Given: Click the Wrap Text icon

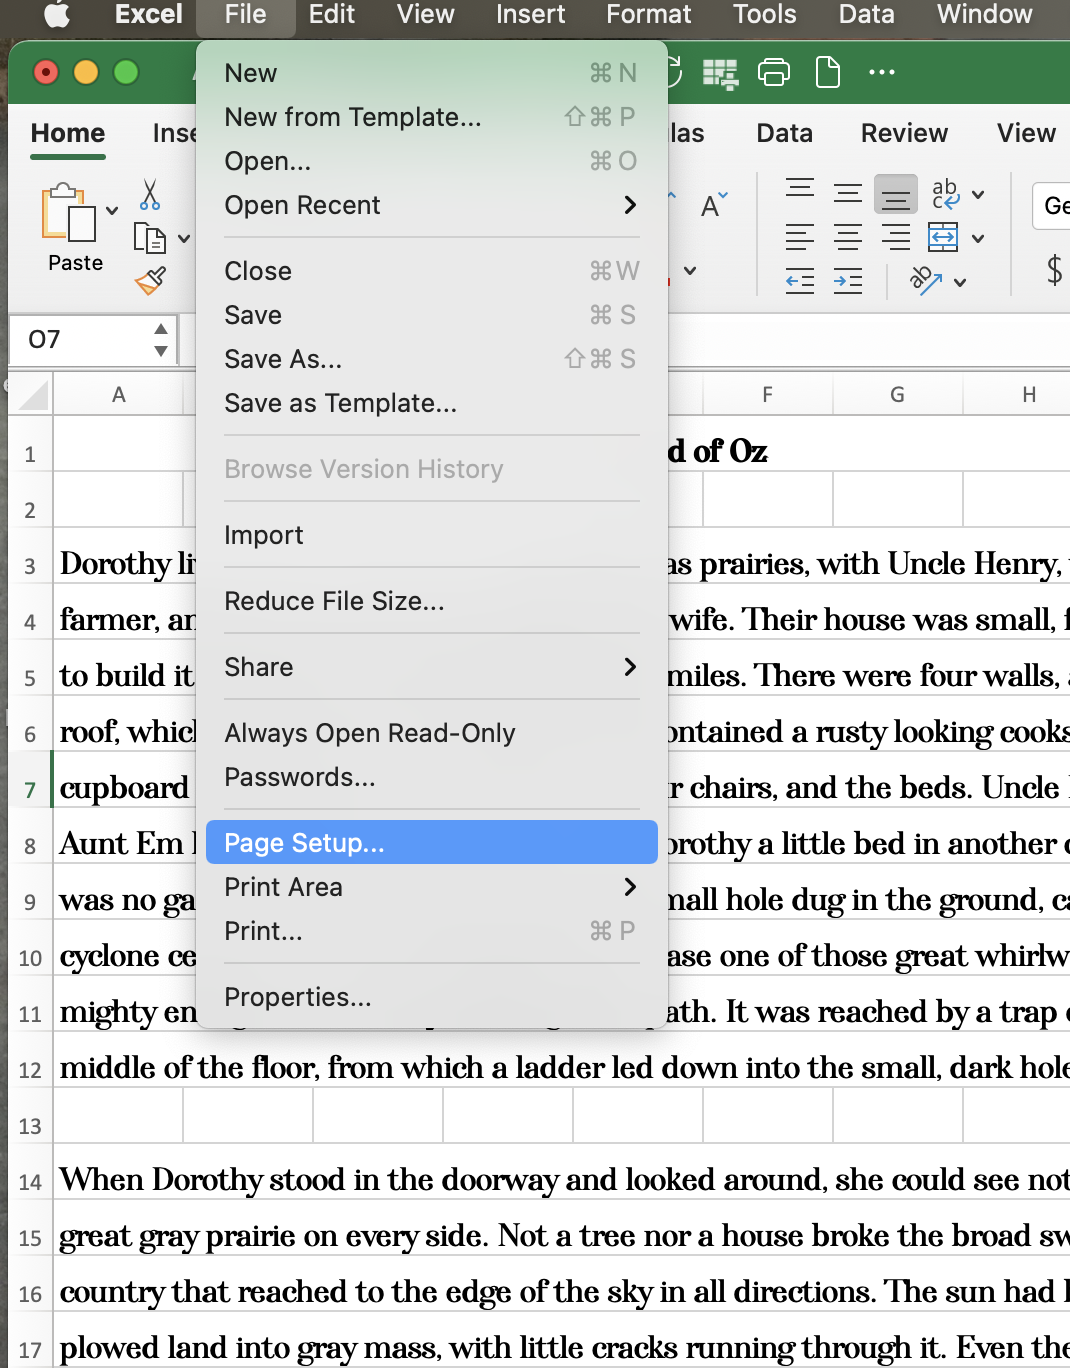Looking at the screenshot, I should (x=945, y=193).
